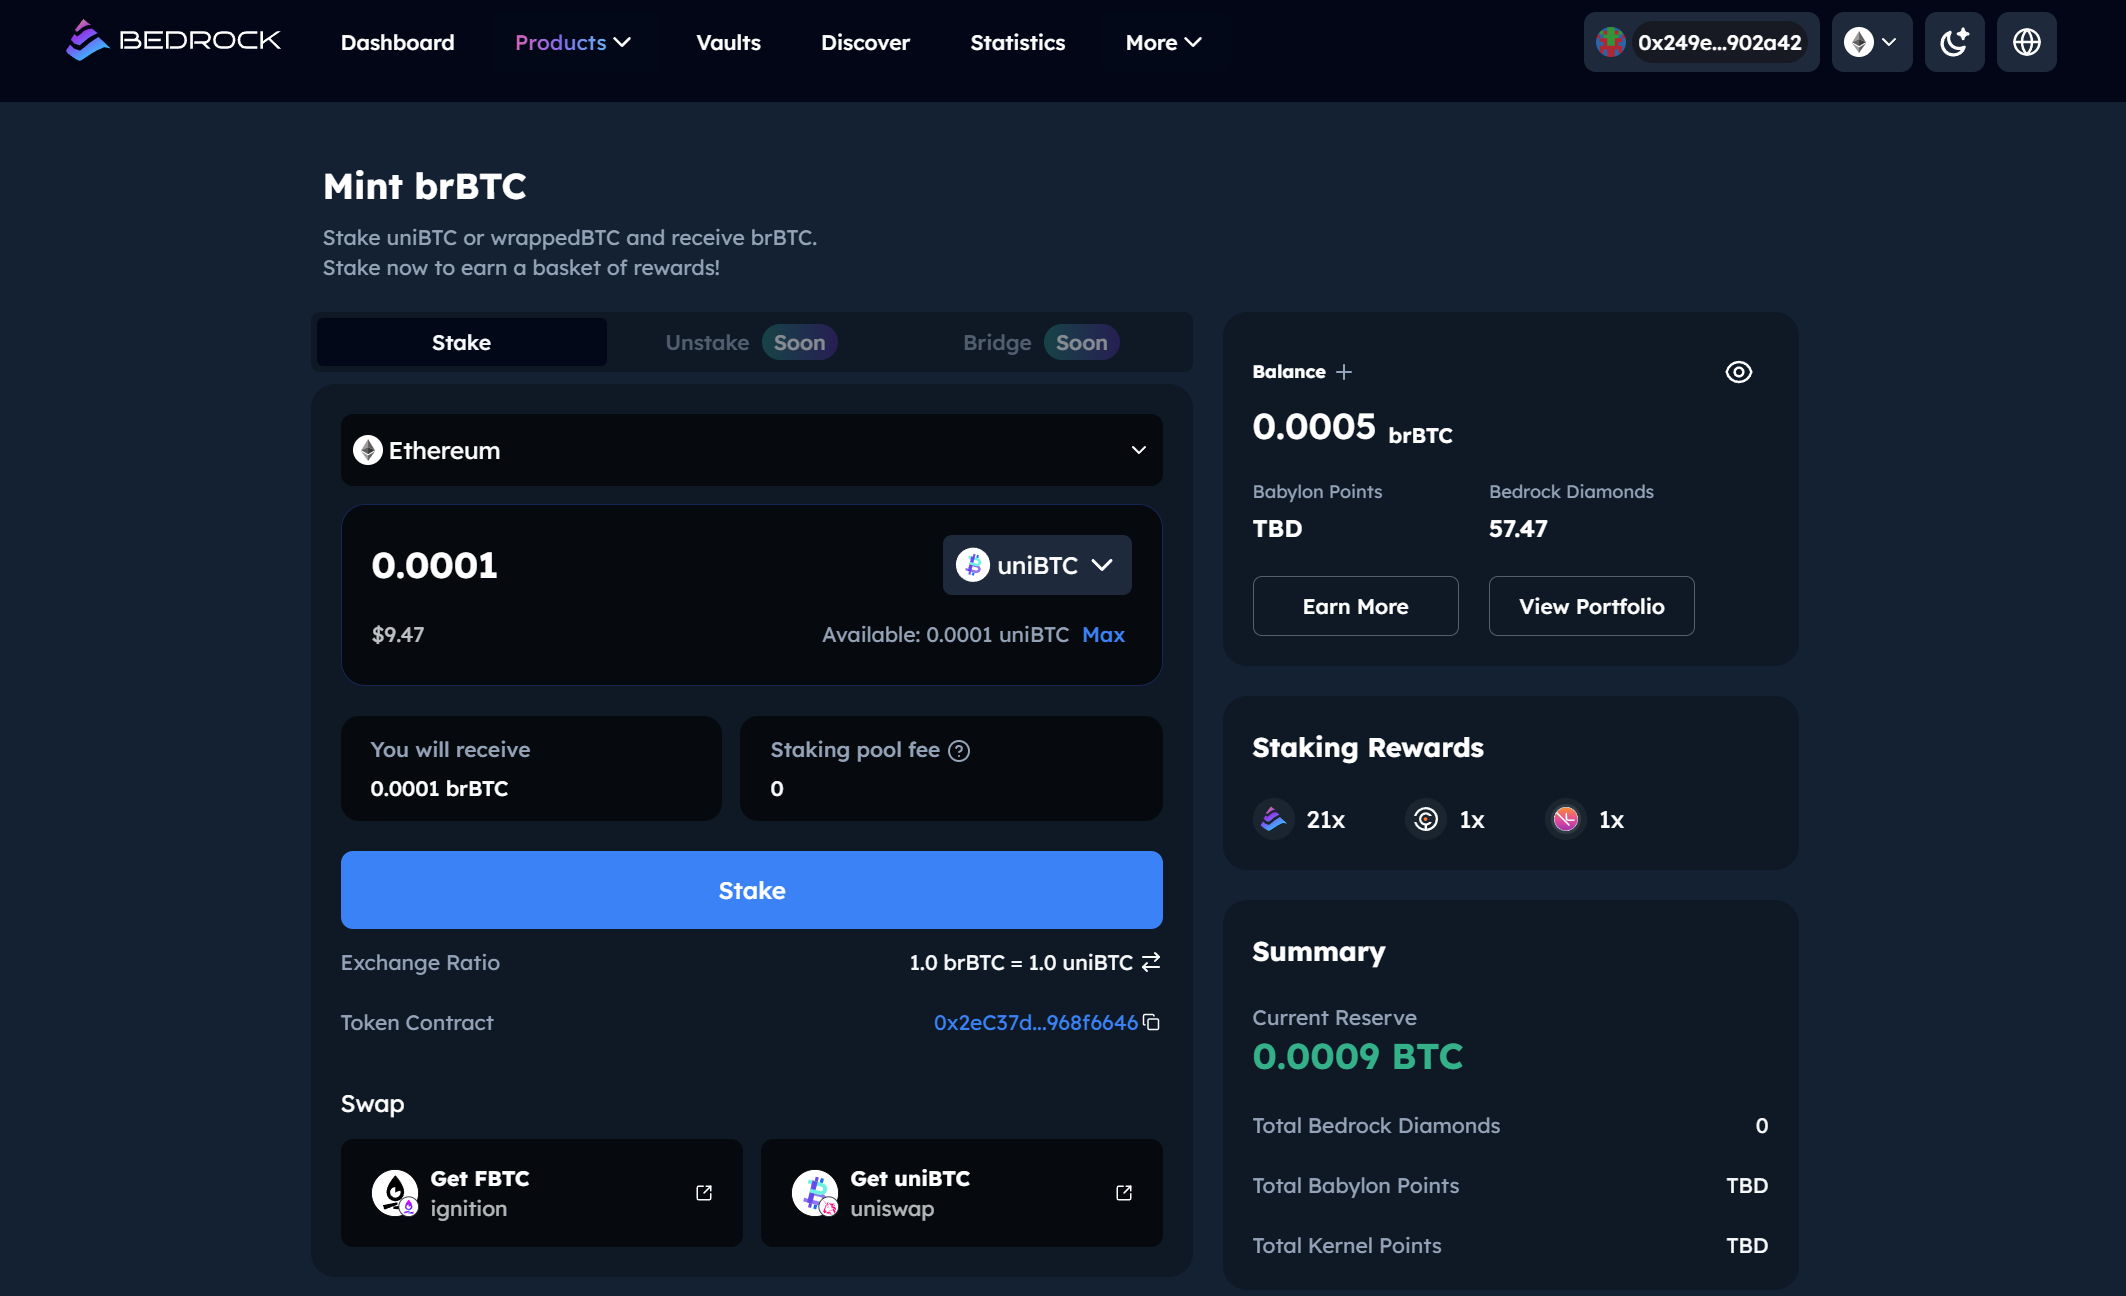Open the language globe icon
Screen dimensions: 2126x1296
click(x=2026, y=42)
